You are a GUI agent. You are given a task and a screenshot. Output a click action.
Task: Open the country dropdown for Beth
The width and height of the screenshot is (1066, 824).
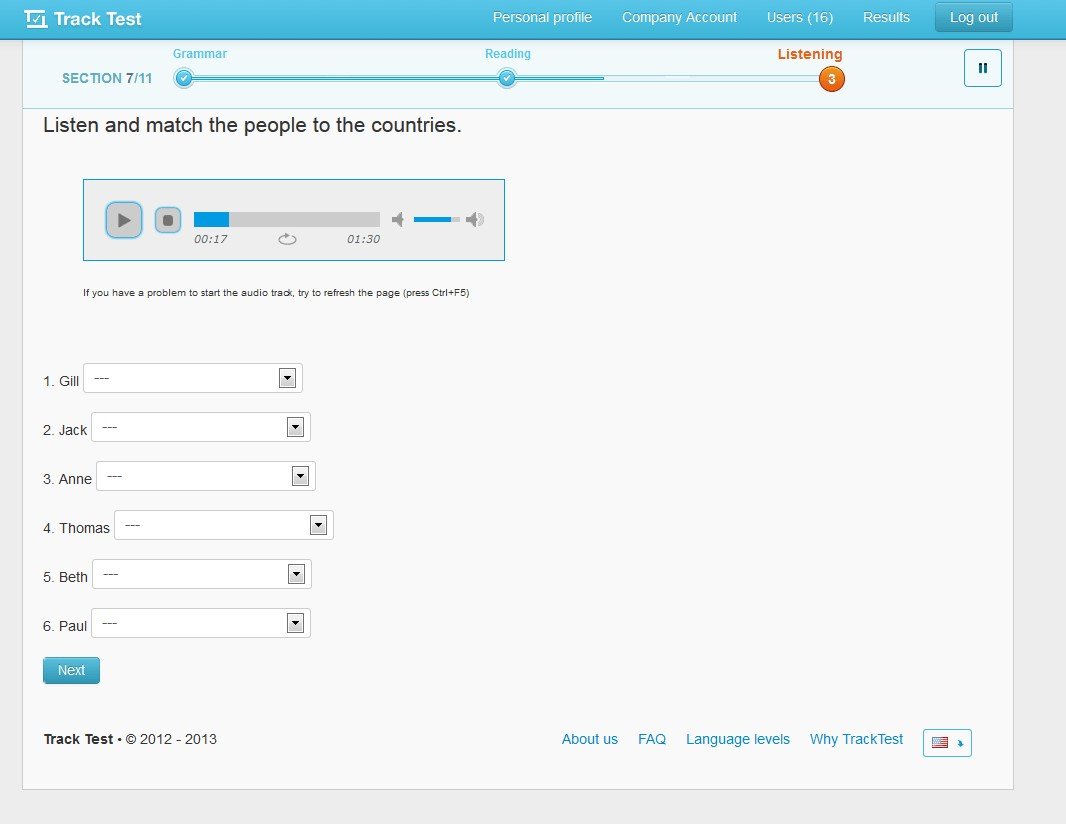coord(202,574)
